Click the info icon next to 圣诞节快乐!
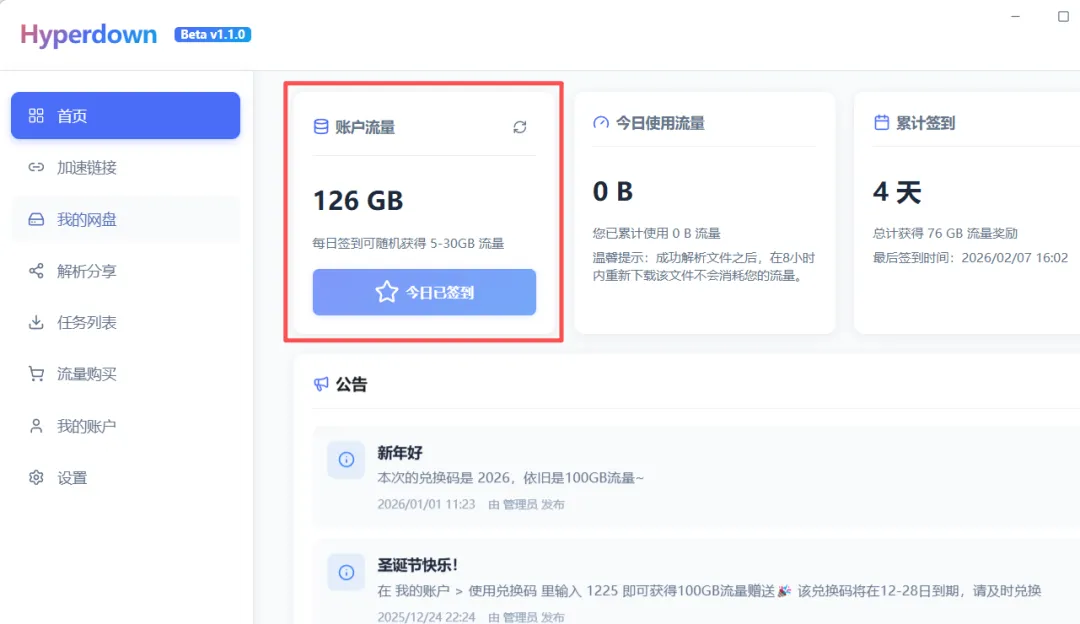The width and height of the screenshot is (1080, 624). point(345,572)
